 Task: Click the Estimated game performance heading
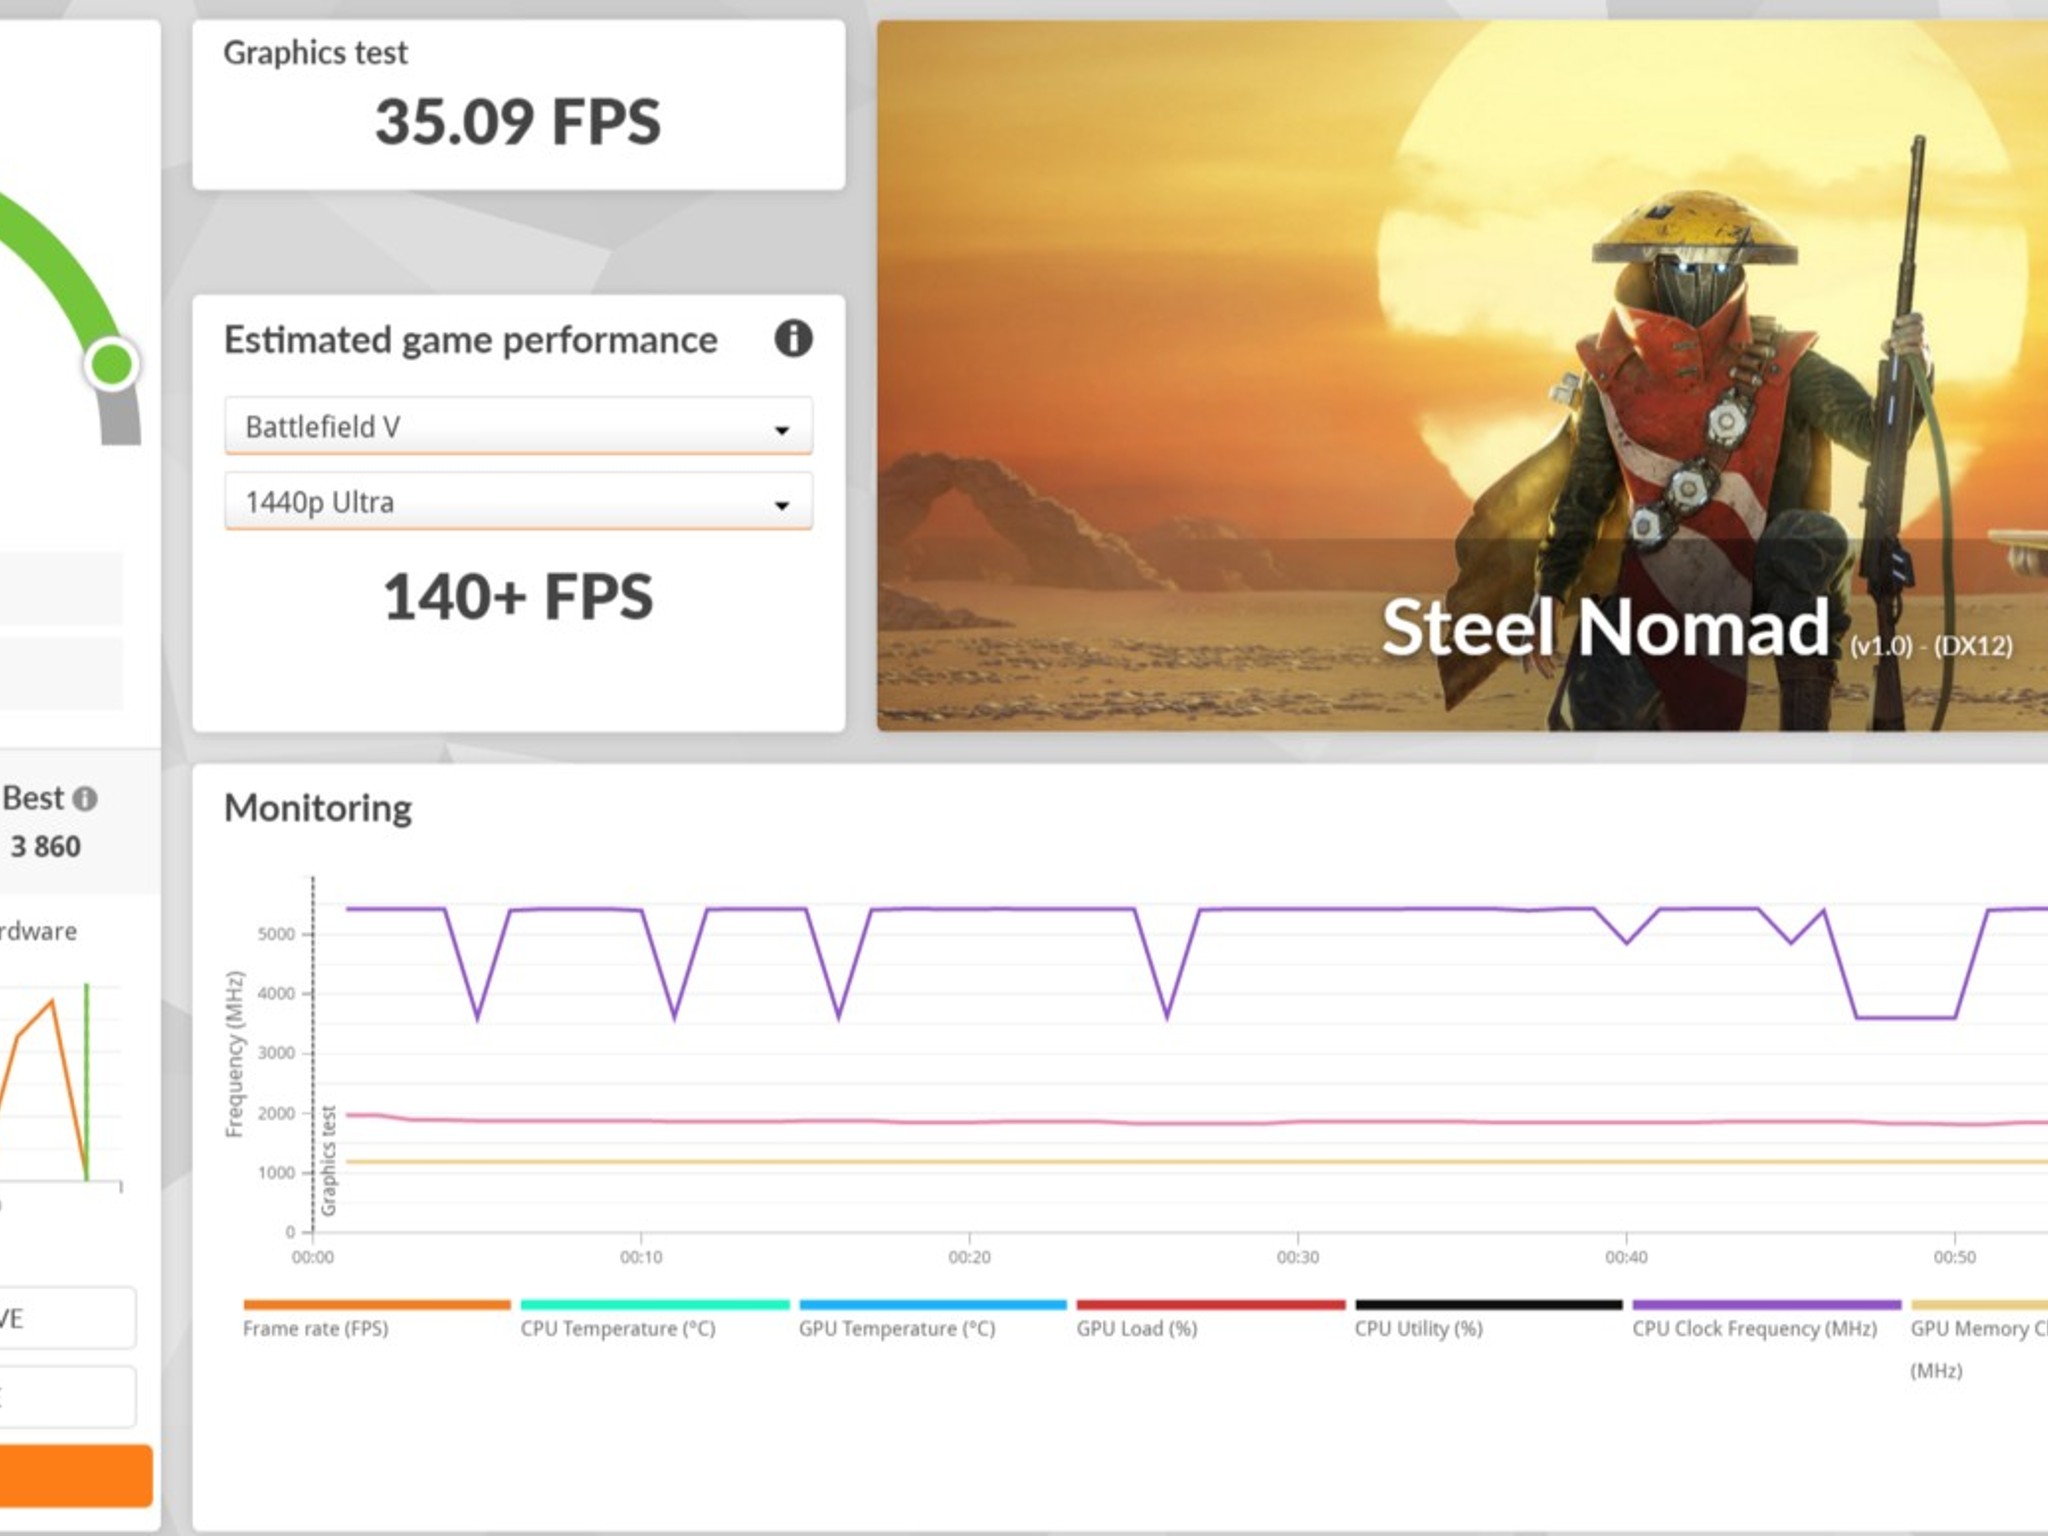point(470,340)
